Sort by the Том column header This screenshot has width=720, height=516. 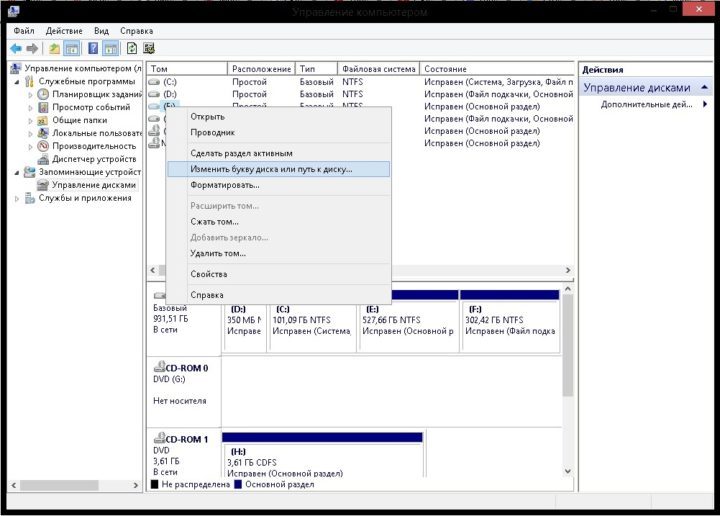point(187,69)
